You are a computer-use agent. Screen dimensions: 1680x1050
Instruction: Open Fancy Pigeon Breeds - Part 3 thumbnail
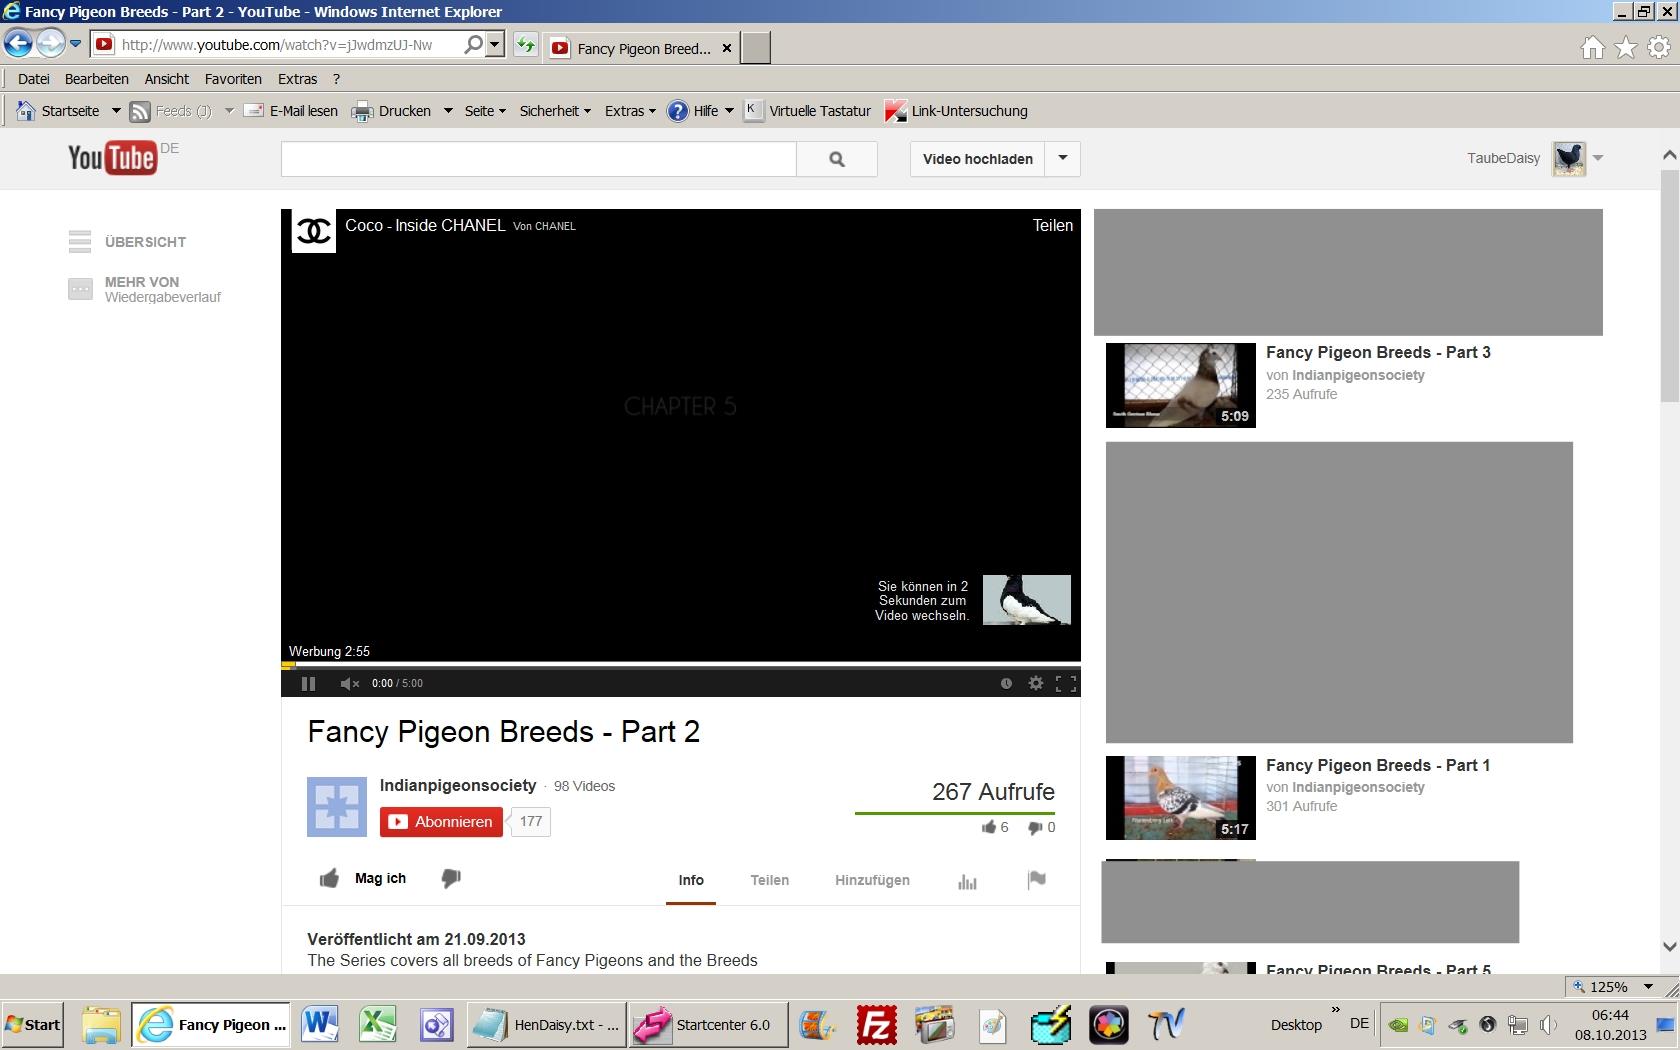[x=1180, y=385]
